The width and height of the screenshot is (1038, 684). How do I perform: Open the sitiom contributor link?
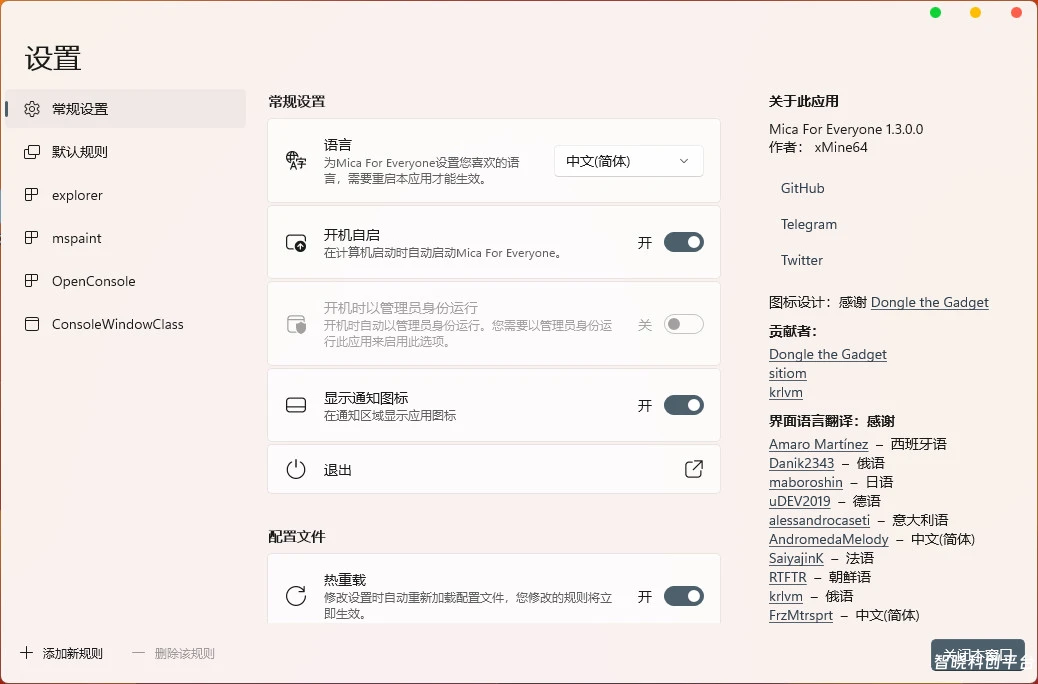coord(787,373)
